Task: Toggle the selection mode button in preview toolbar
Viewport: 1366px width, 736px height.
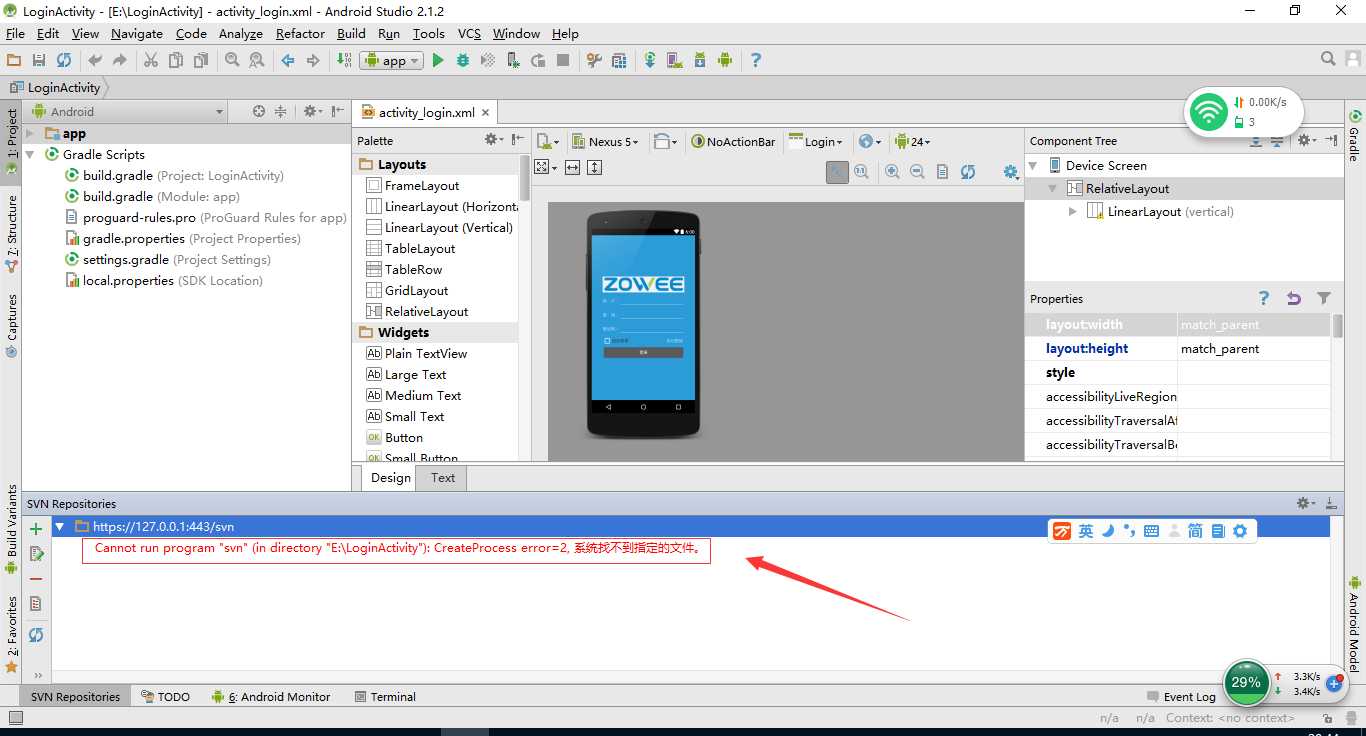Action: pos(837,172)
